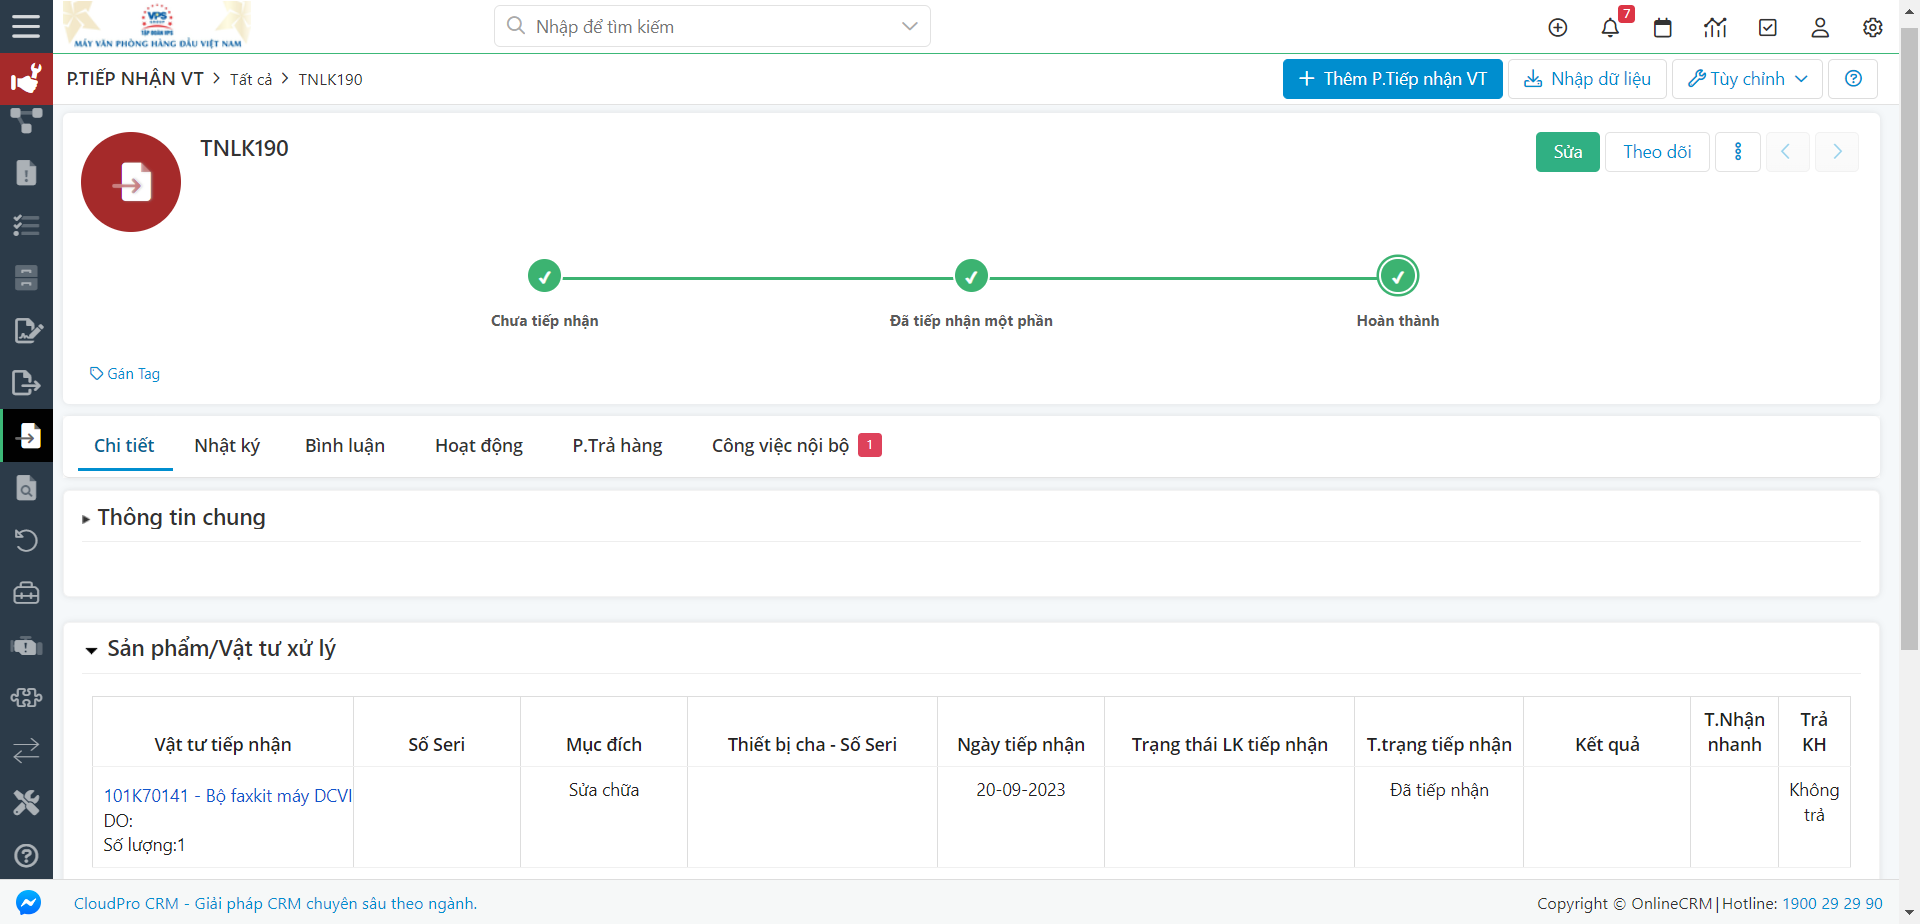Screen dimensions: 1920x924
Task: Switch to the Chi tiết tab
Action: click(124, 446)
